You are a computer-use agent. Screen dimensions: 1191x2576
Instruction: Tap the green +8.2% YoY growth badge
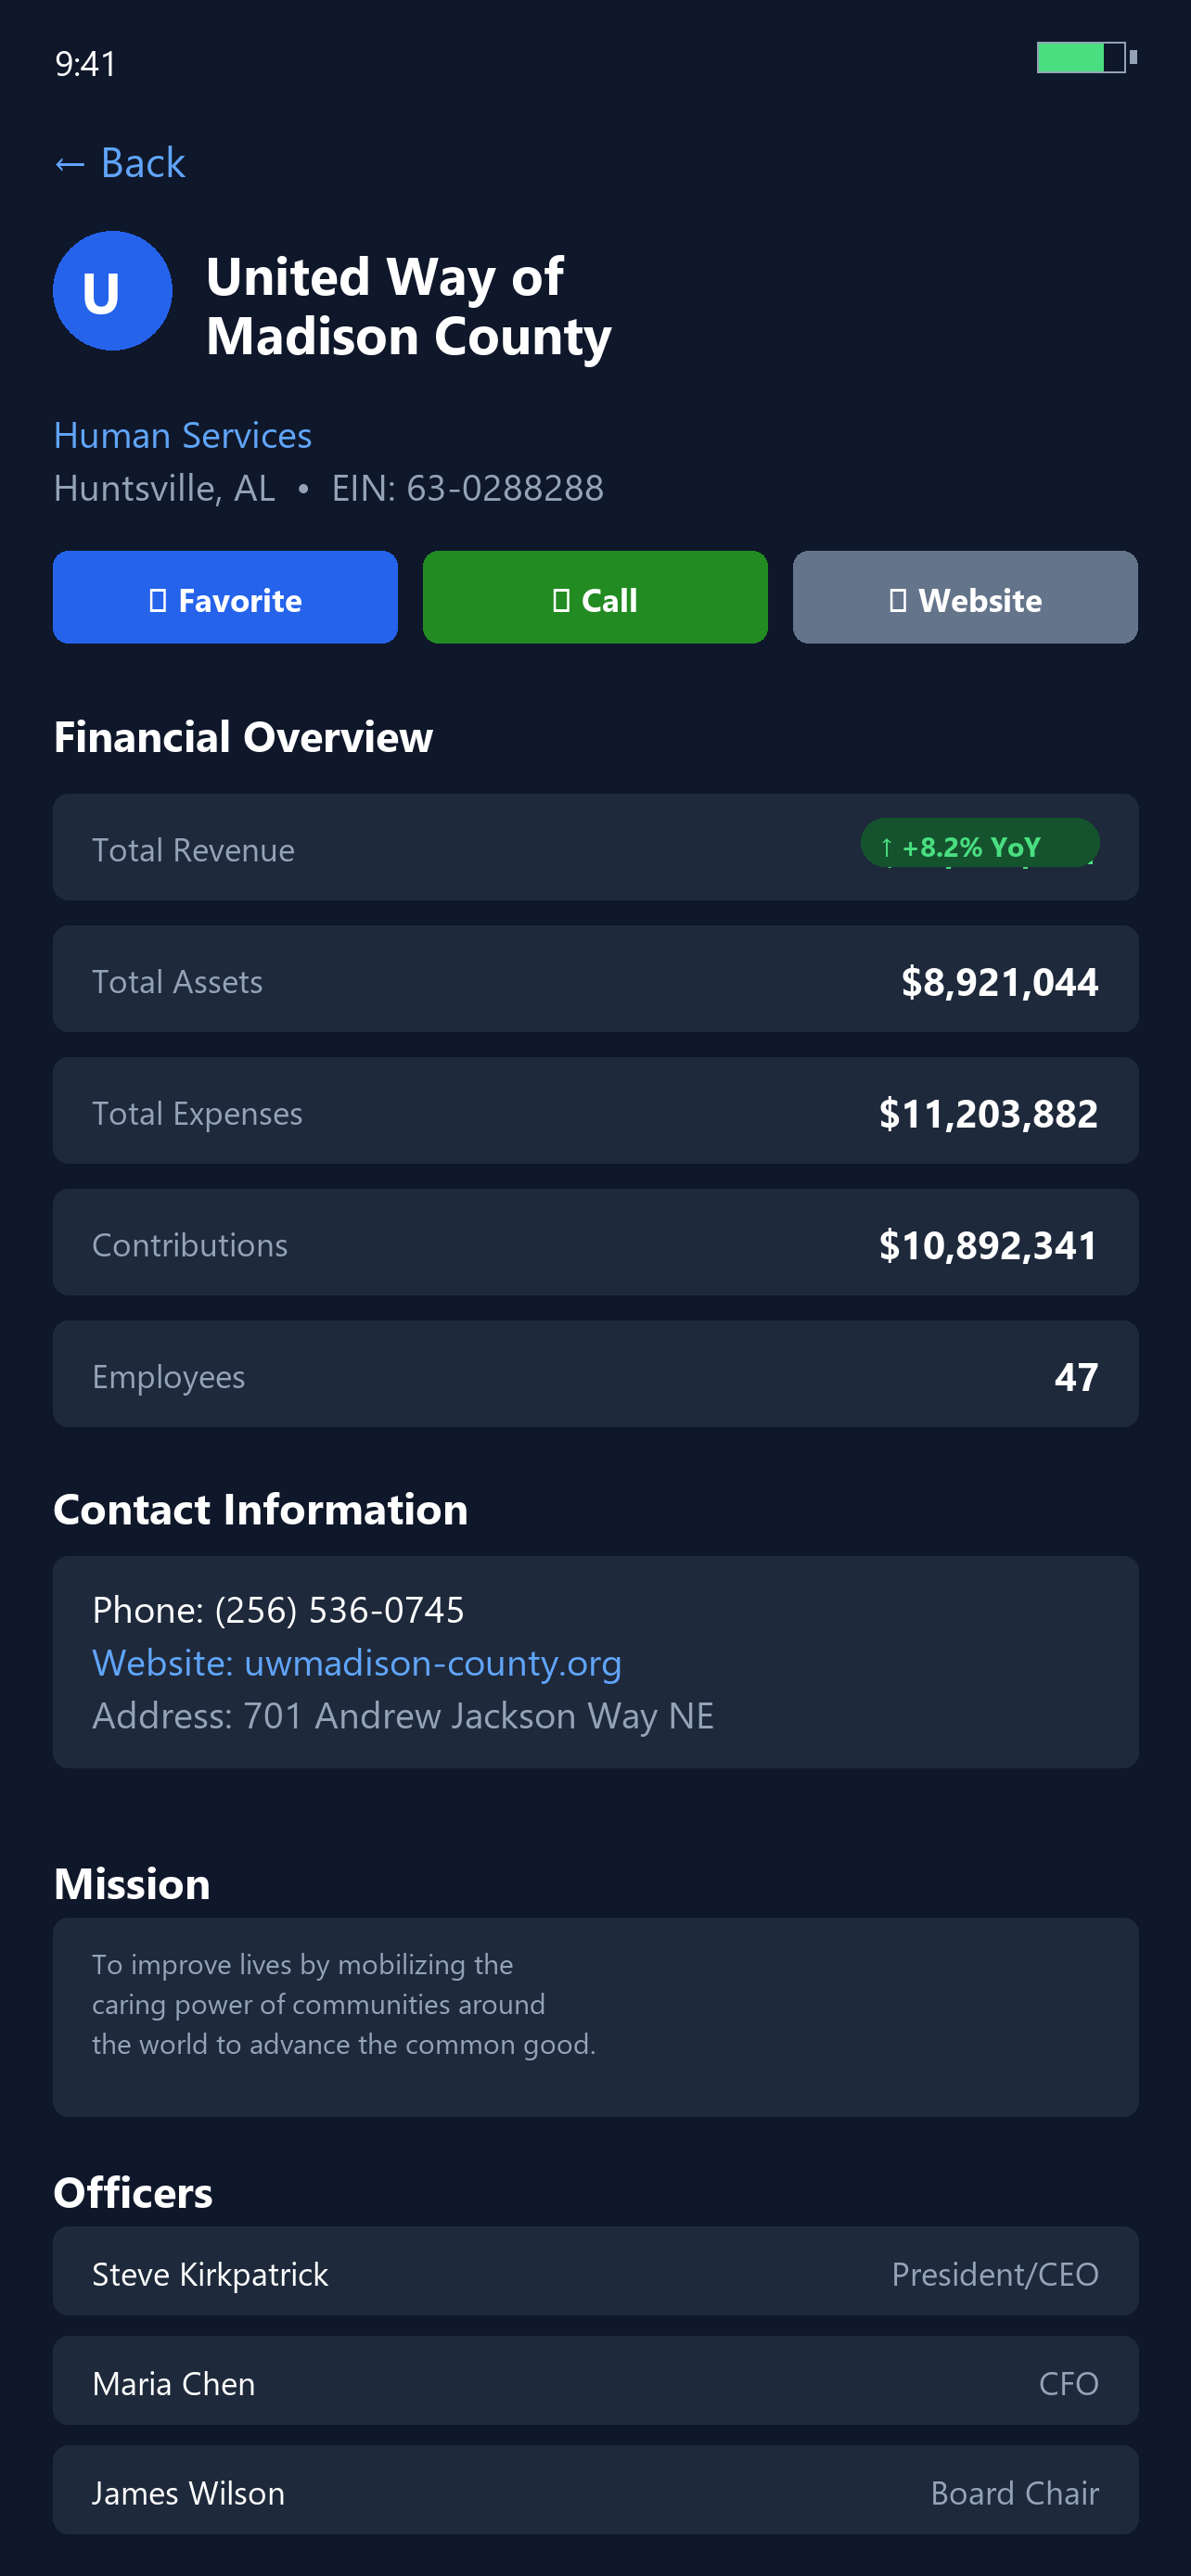(979, 846)
